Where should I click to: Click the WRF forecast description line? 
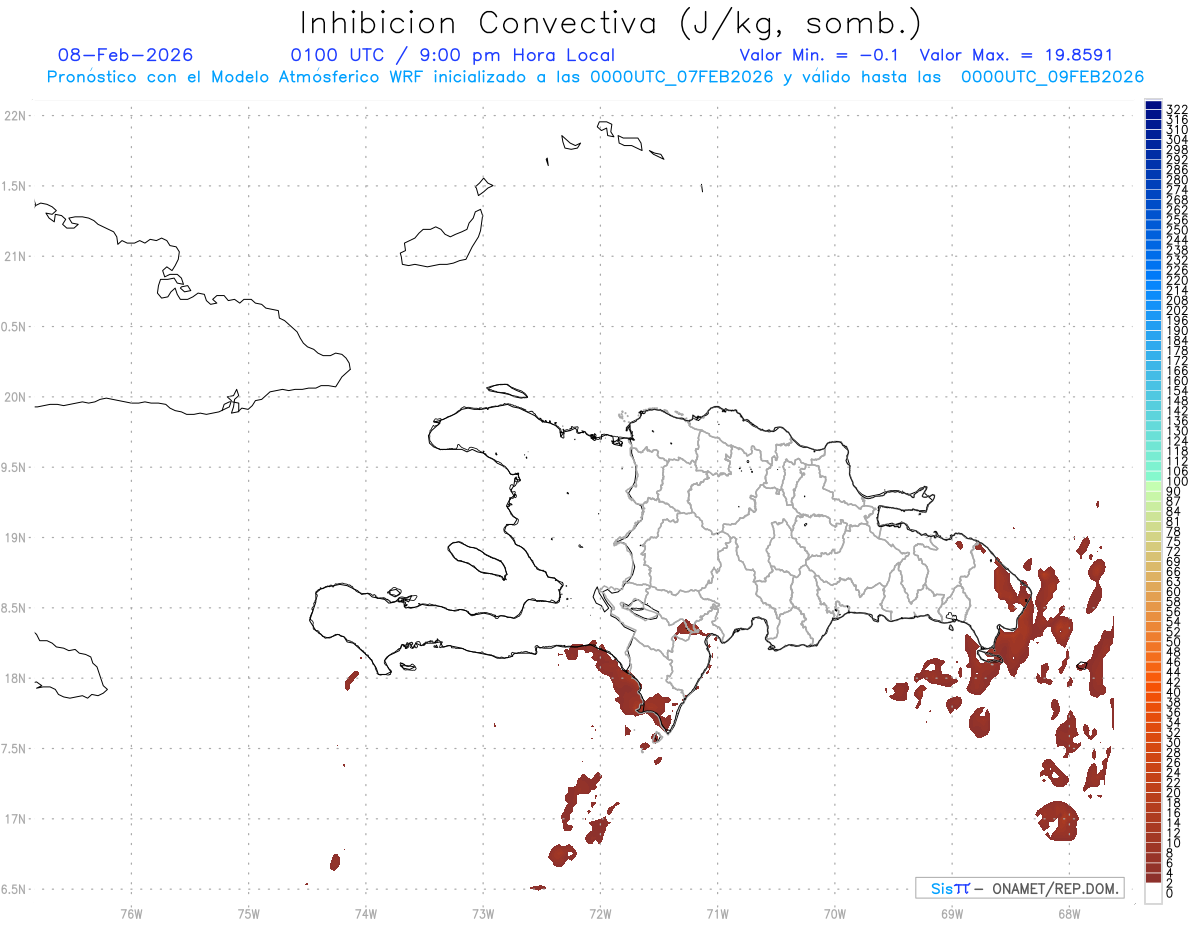(x=595, y=77)
